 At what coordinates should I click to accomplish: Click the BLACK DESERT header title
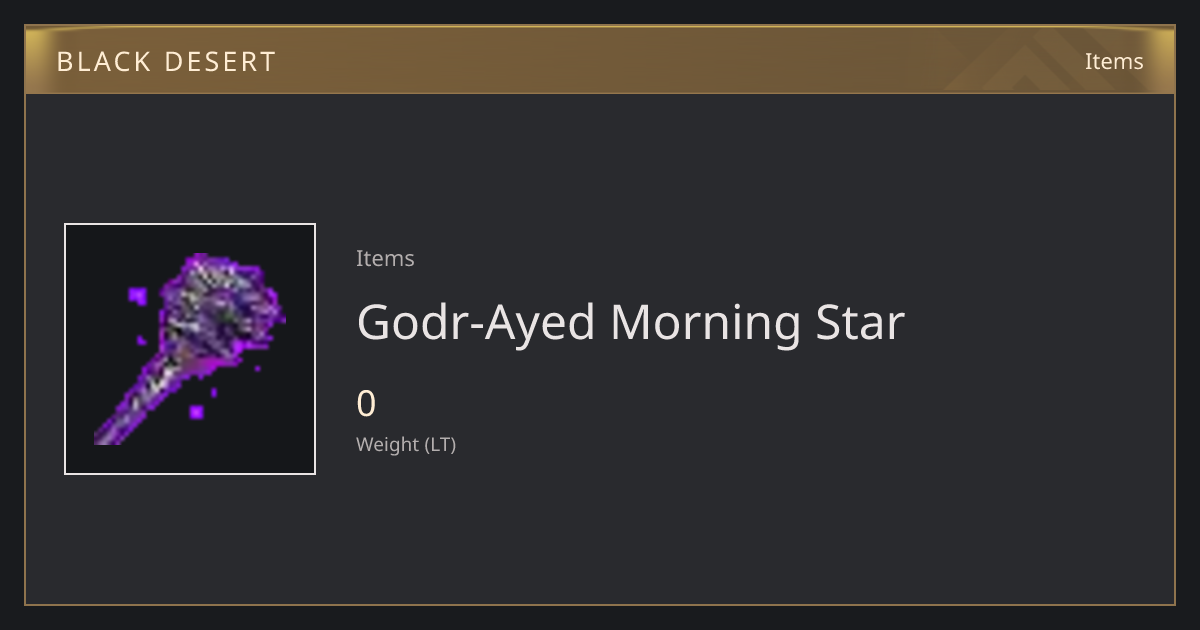(x=166, y=62)
